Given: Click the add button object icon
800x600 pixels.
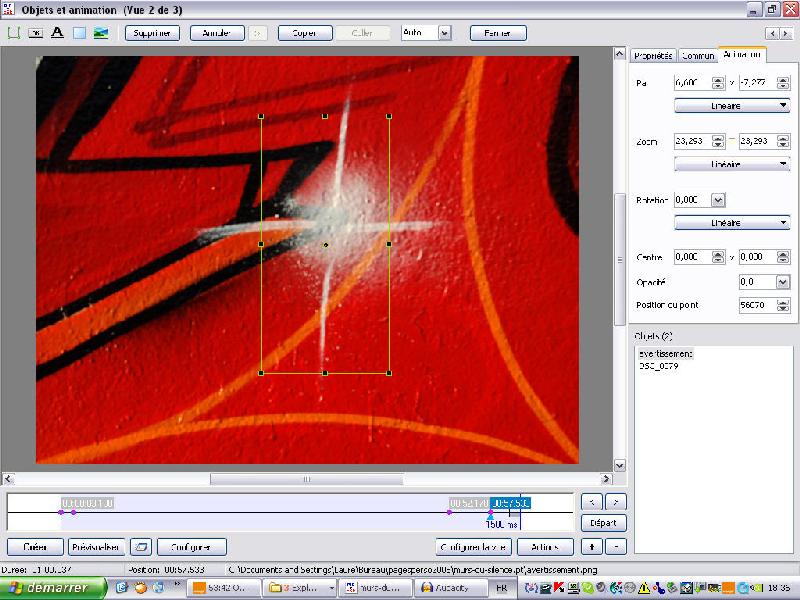Looking at the screenshot, I should pyautogui.click(x=35, y=33).
